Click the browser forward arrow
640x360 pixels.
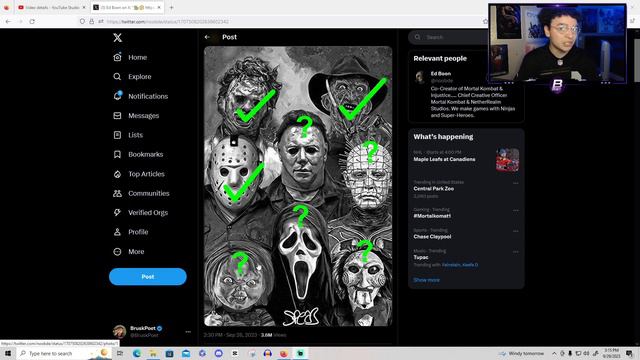20,21
